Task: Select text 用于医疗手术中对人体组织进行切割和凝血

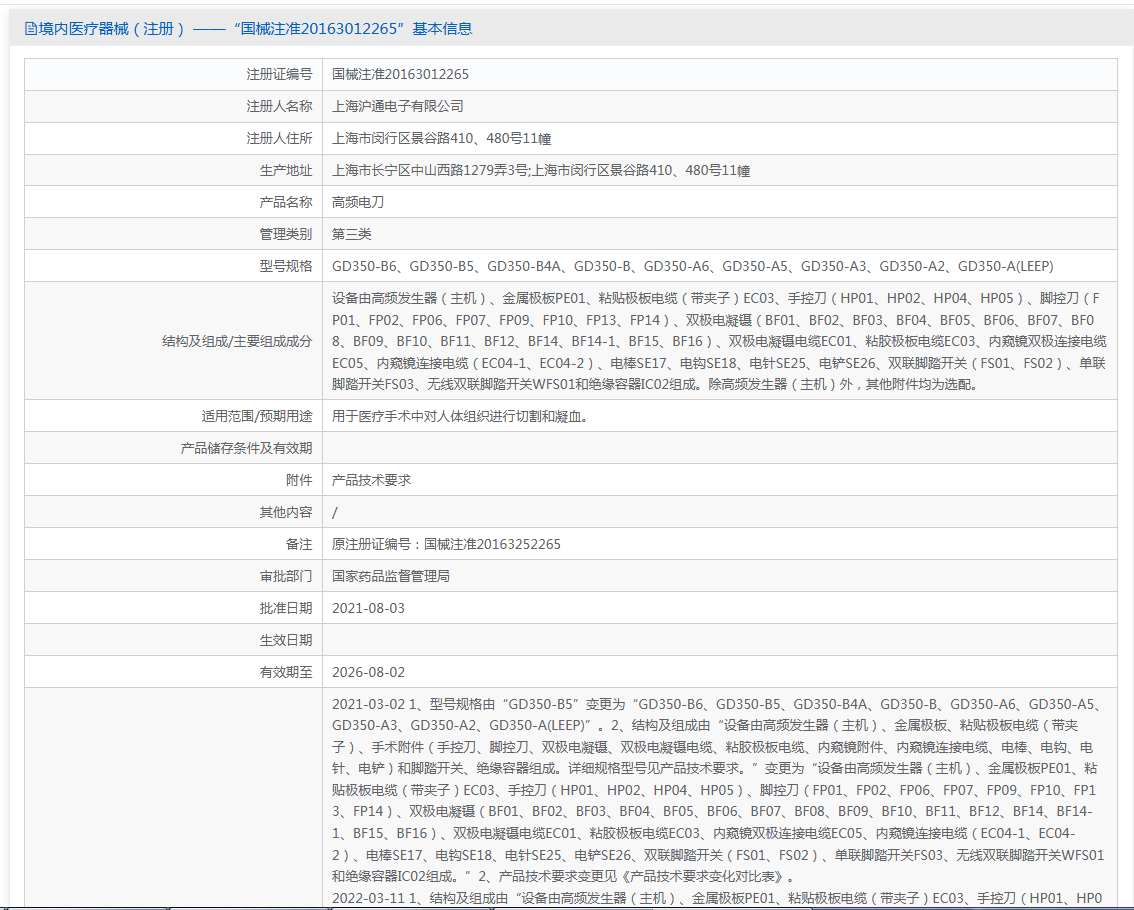Action: coord(460,416)
